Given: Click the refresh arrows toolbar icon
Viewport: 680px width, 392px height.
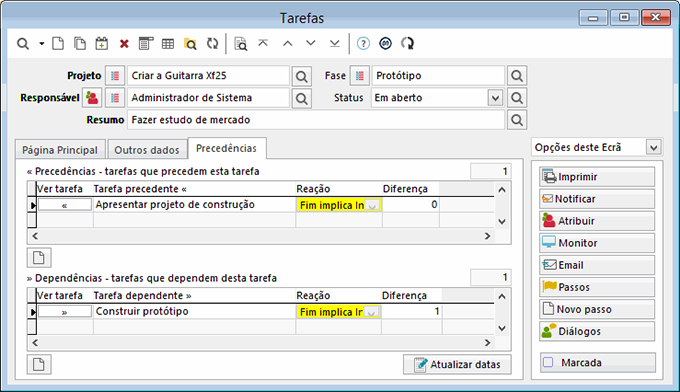Looking at the screenshot, I should coord(212,43).
